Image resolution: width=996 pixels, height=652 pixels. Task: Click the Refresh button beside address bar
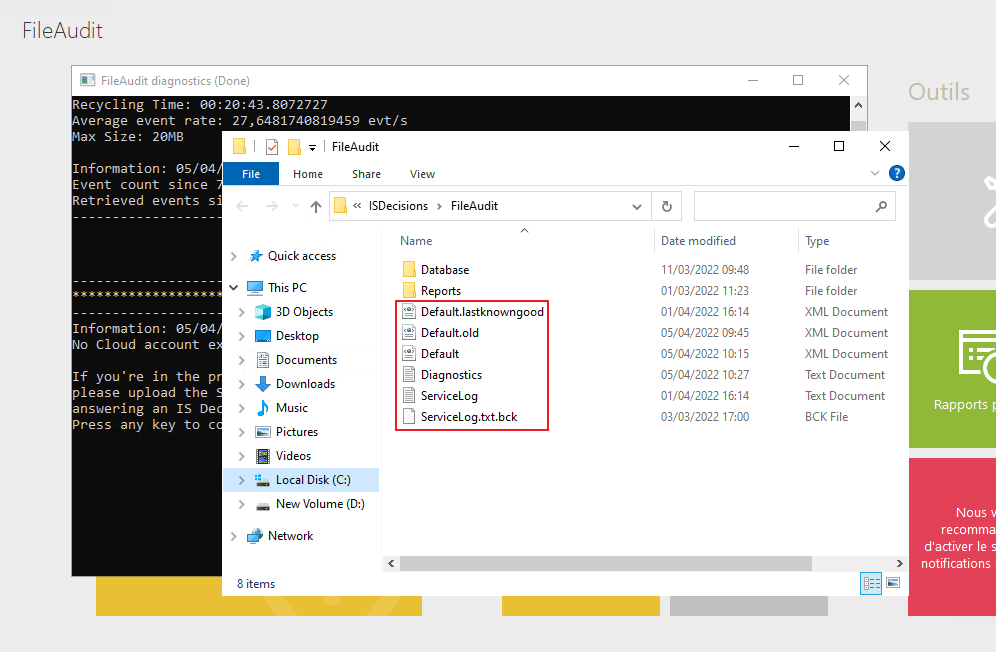[666, 207]
